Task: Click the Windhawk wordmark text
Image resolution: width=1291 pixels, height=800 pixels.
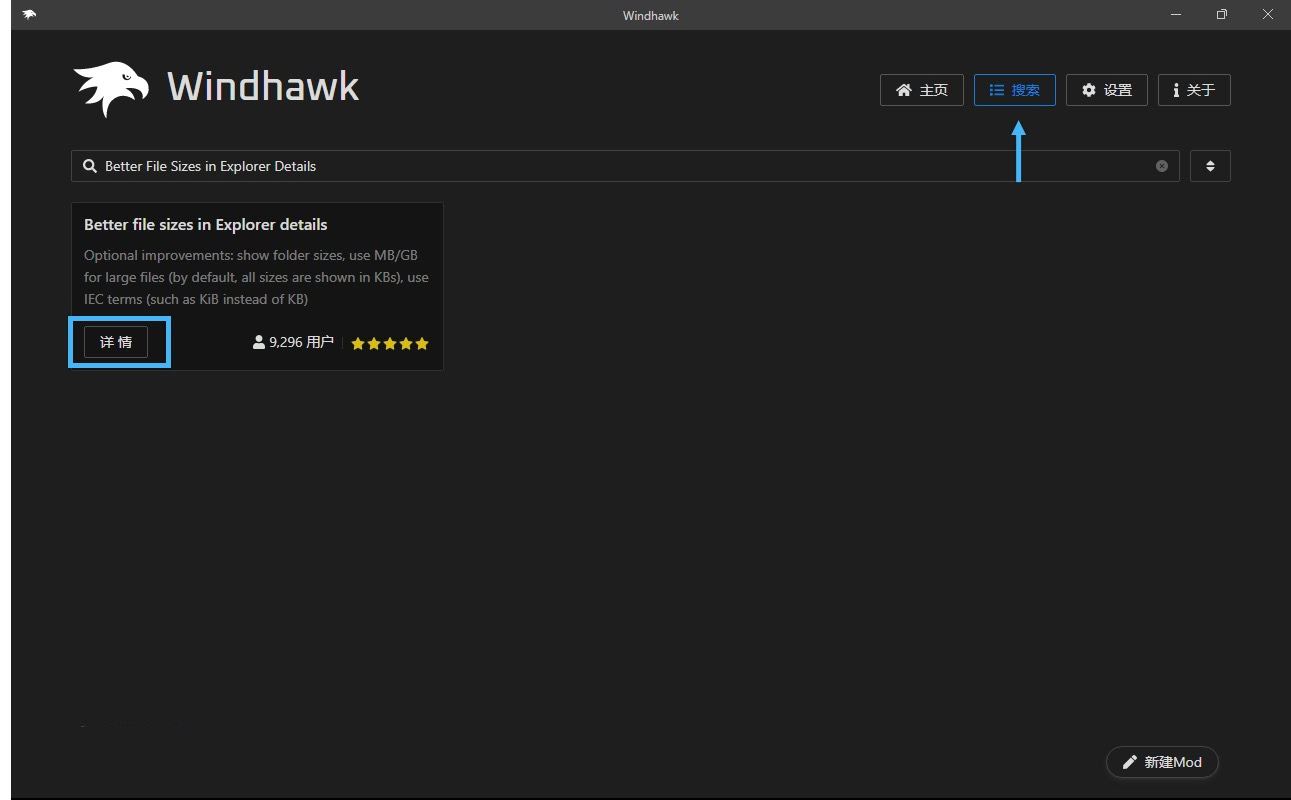Action: click(x=263, y=87)
